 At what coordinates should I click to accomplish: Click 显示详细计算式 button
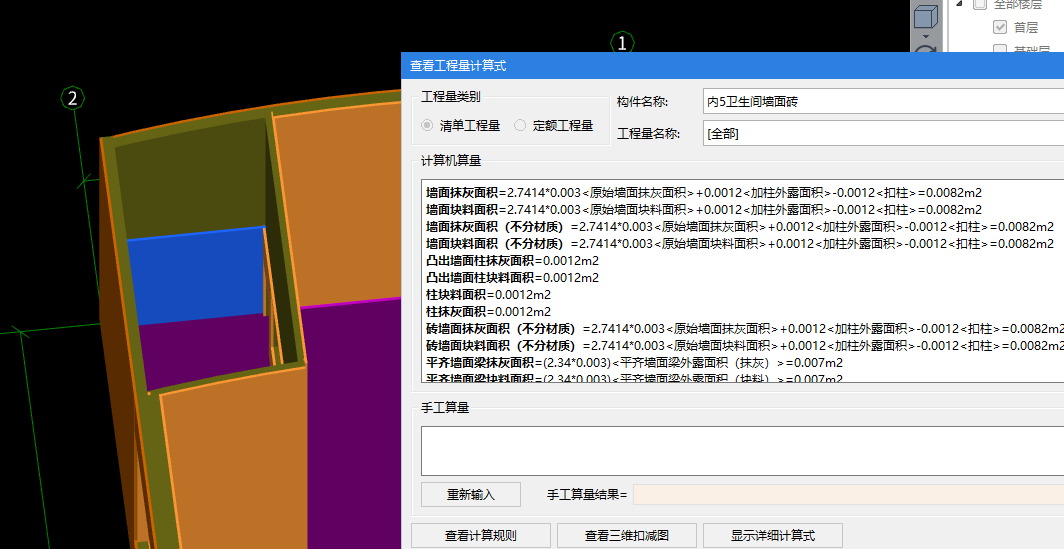pos(773,535)
